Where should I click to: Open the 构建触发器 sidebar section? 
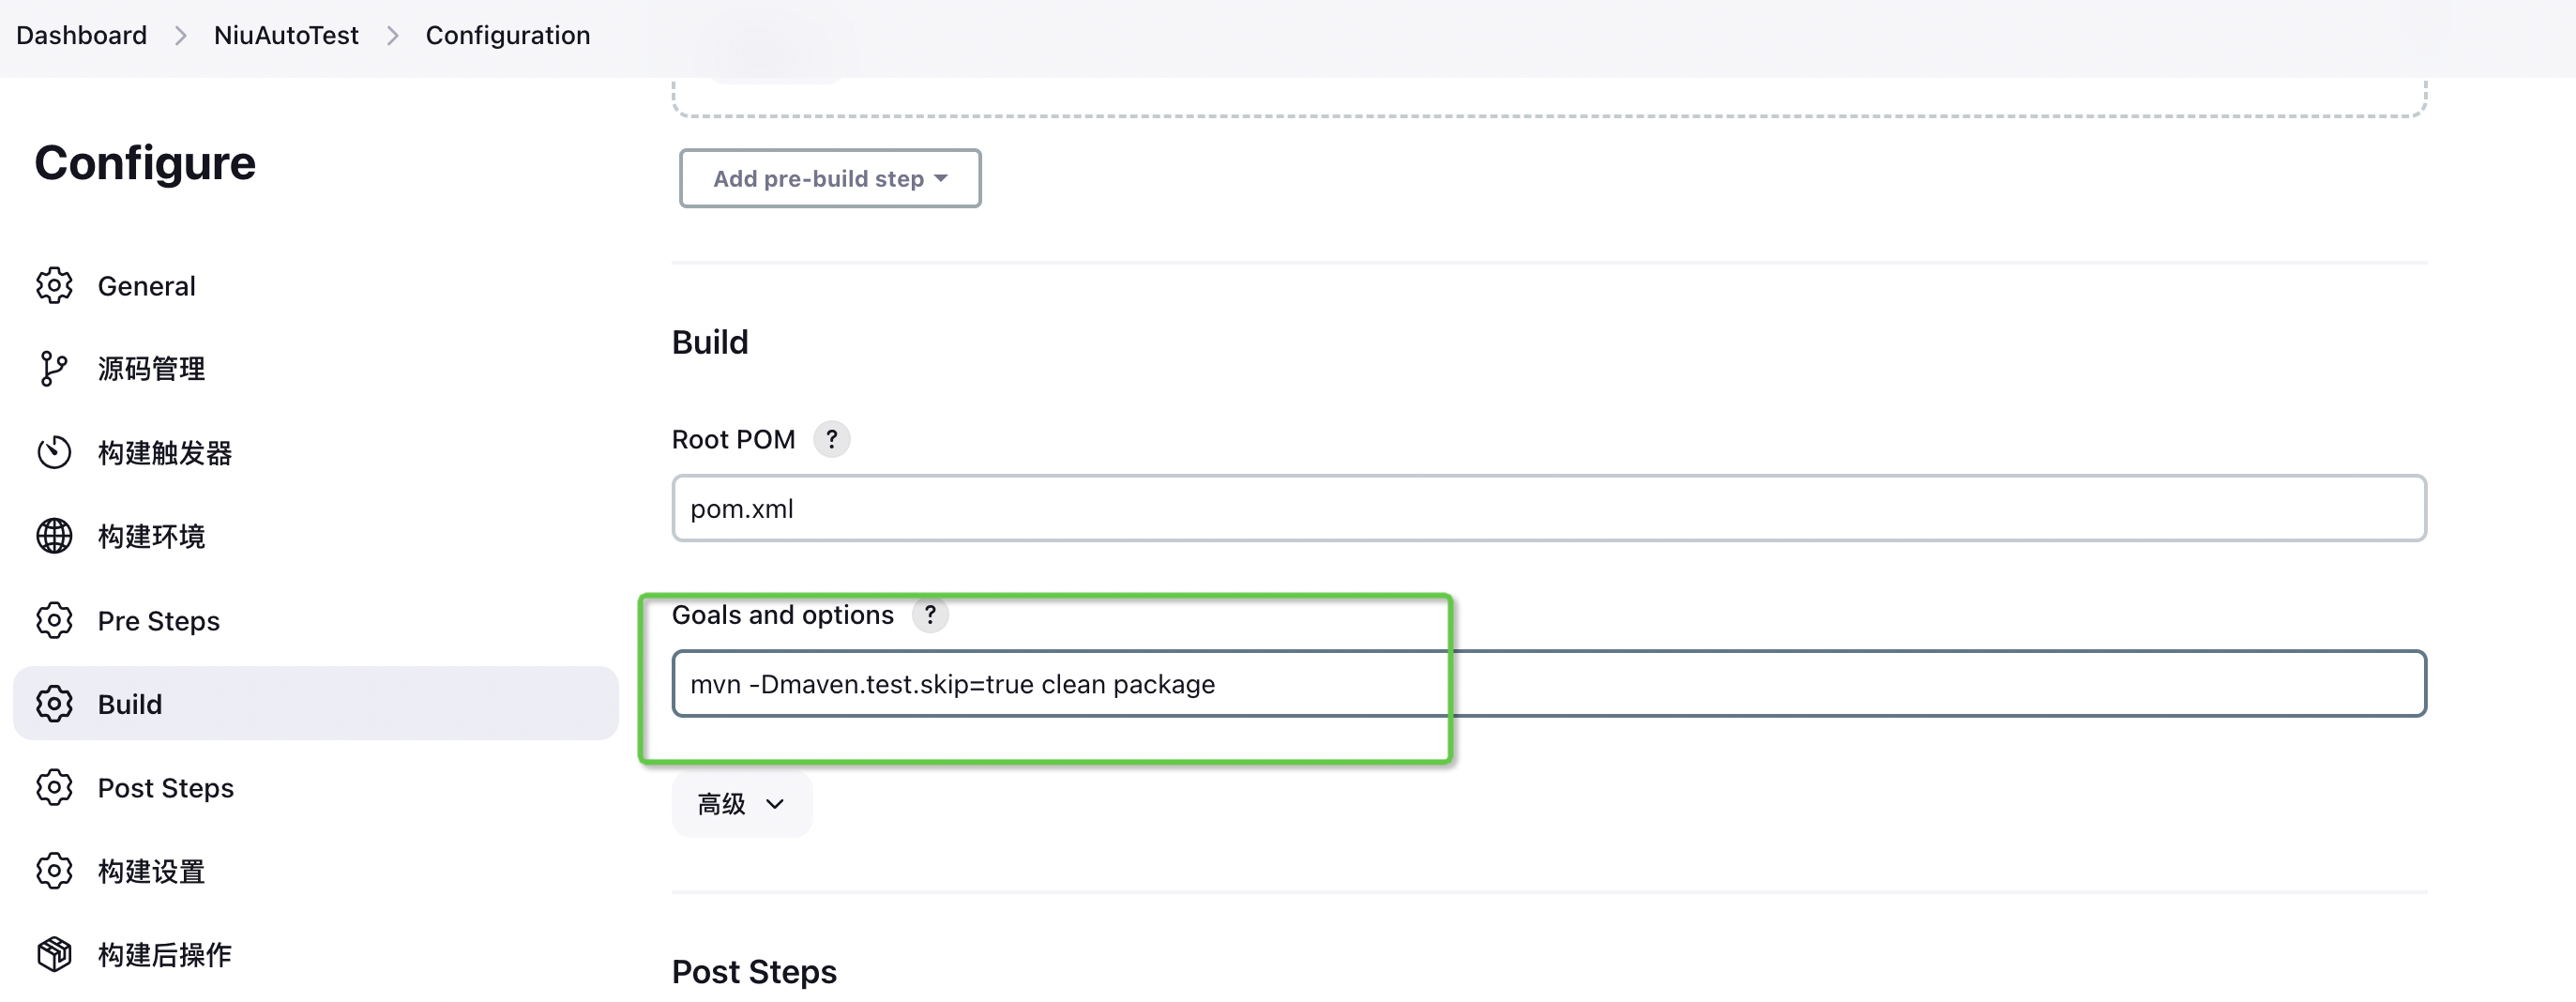165,453
